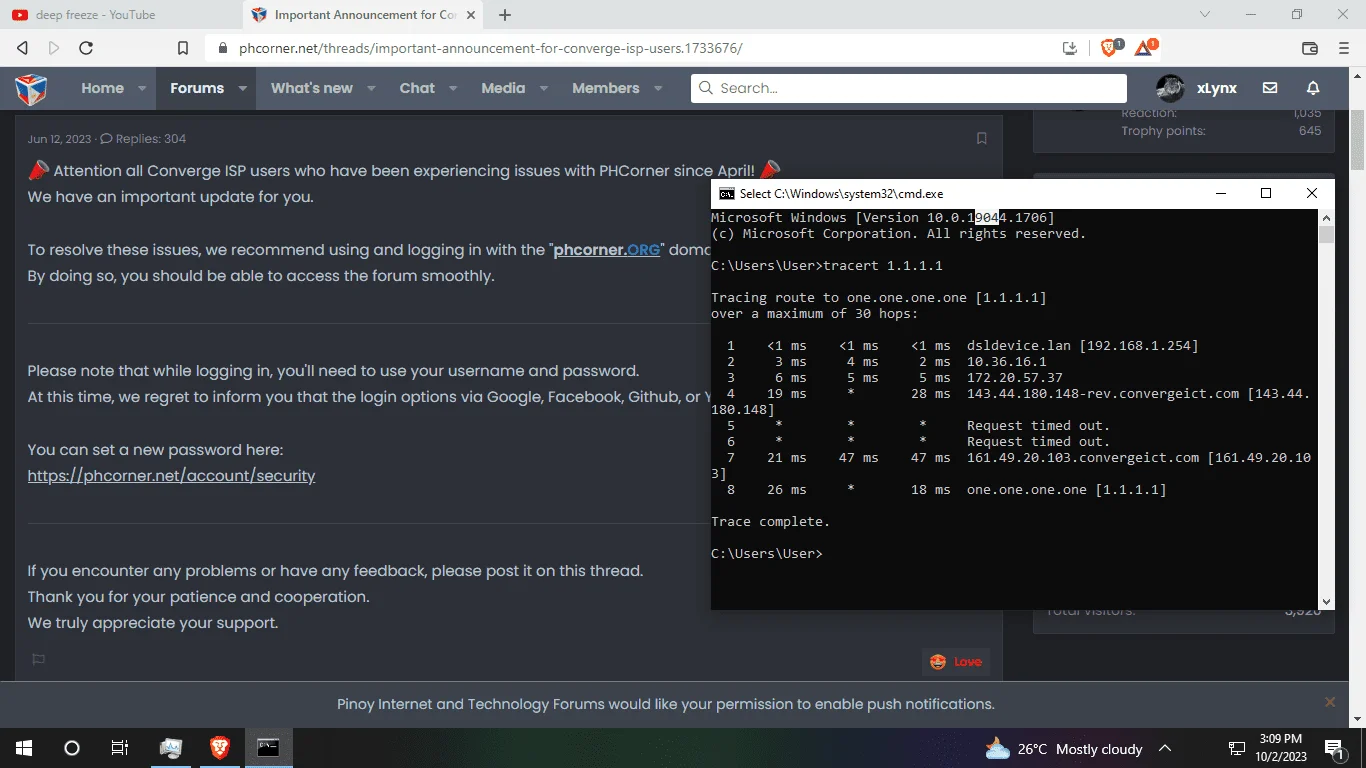The image size is (1366, 768).
Task: Open the Media nav item
Action: [x=503, y=88]
